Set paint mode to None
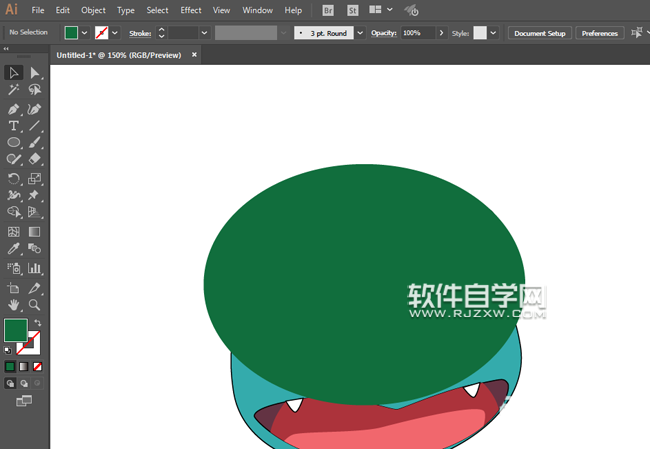The height and width of the screenshot is (449, 650). point(37,367)
